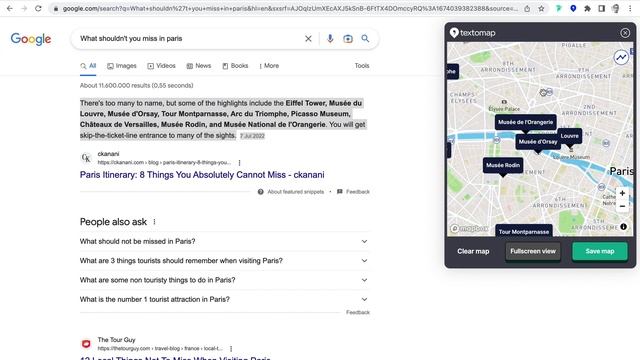This screenshot has width=640, height=360.
Task: Zoom in on the Textomap map
Action: [622, 193]
